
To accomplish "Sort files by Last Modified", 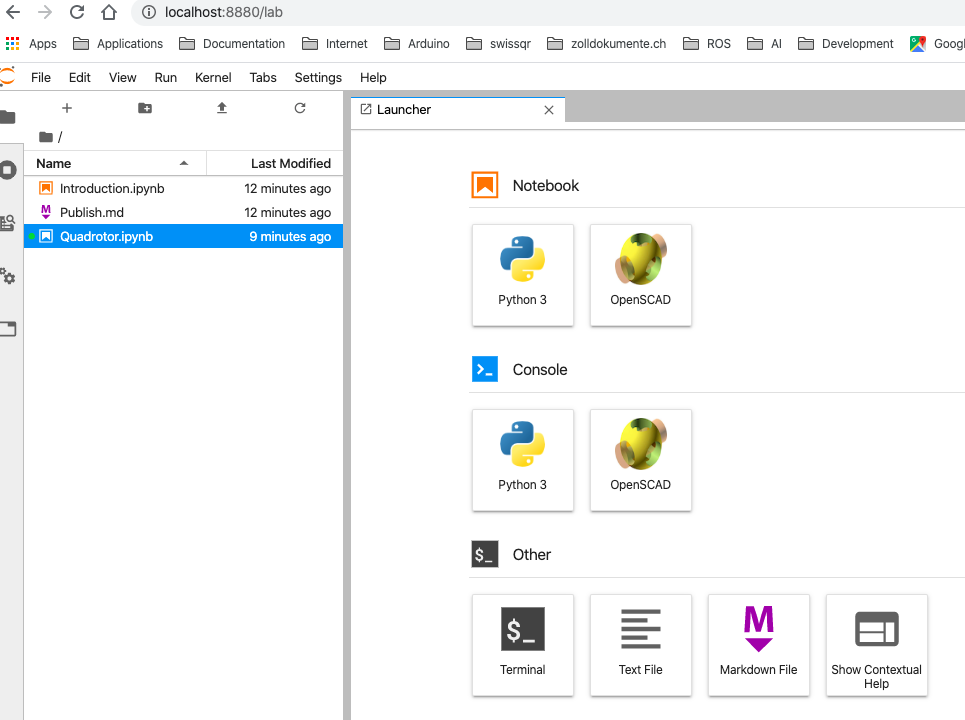I will click(x=290, y=163).
